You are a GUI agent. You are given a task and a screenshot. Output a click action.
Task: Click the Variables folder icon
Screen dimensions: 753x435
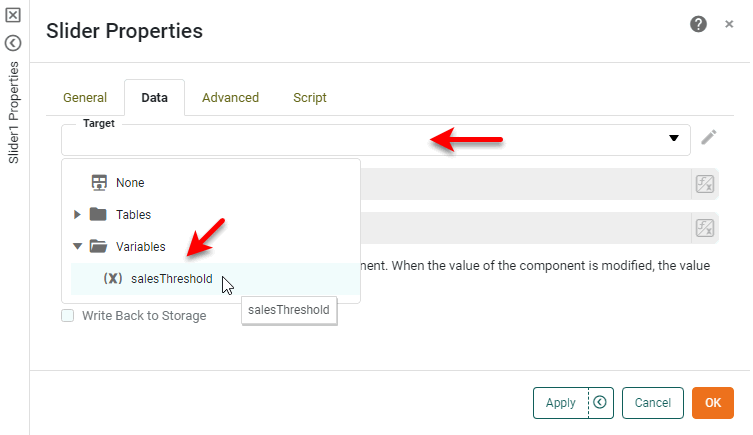tap(98, 246)
